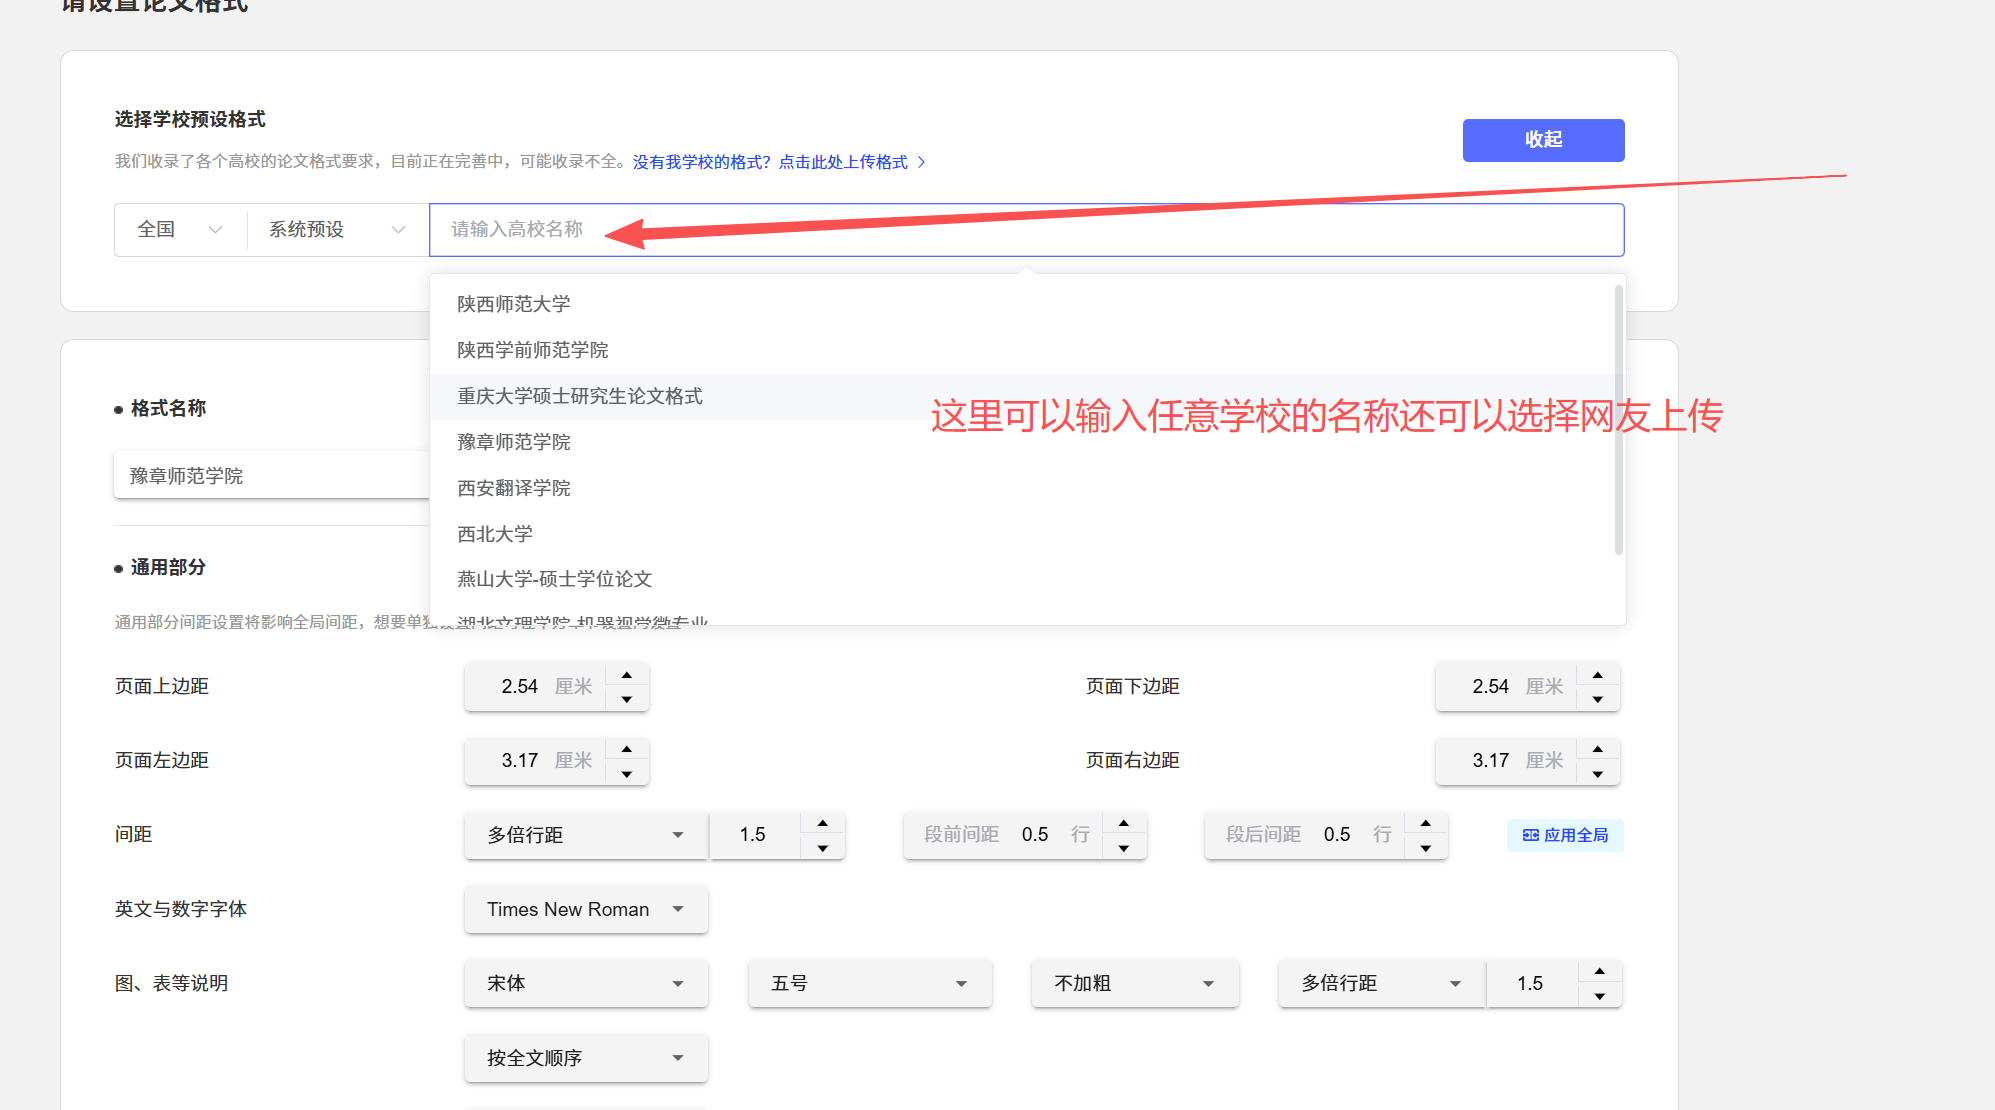
Task: Increase line spacing multiple value 1.5
Action: coord(822,823)
